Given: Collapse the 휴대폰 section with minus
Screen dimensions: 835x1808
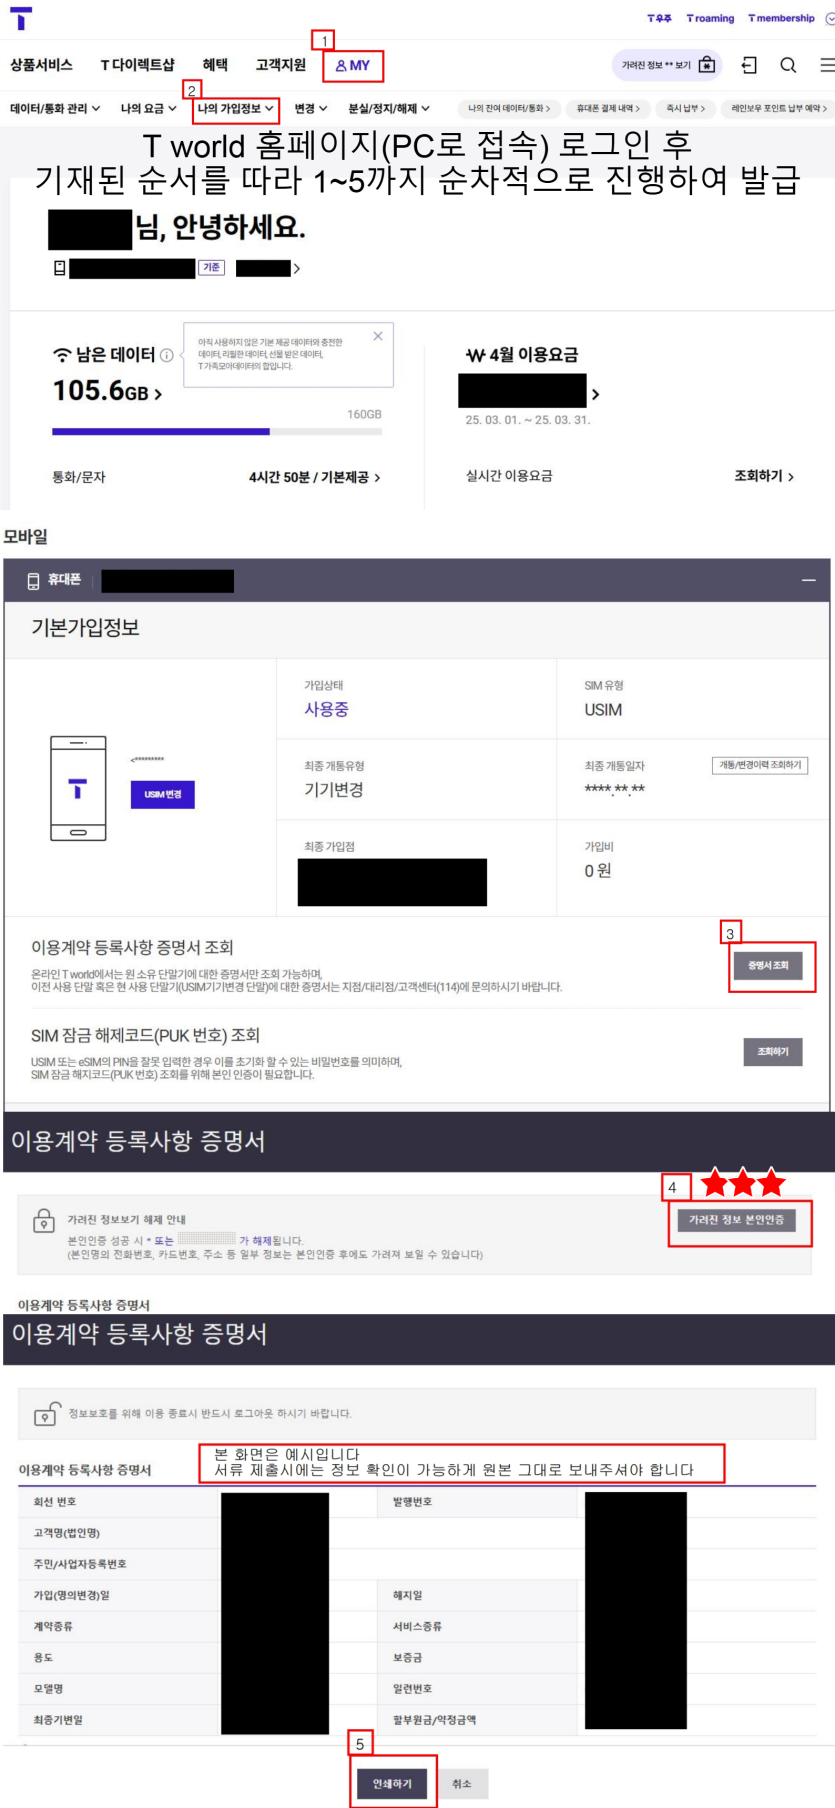Looking at the screenshot, I should 808,580.
